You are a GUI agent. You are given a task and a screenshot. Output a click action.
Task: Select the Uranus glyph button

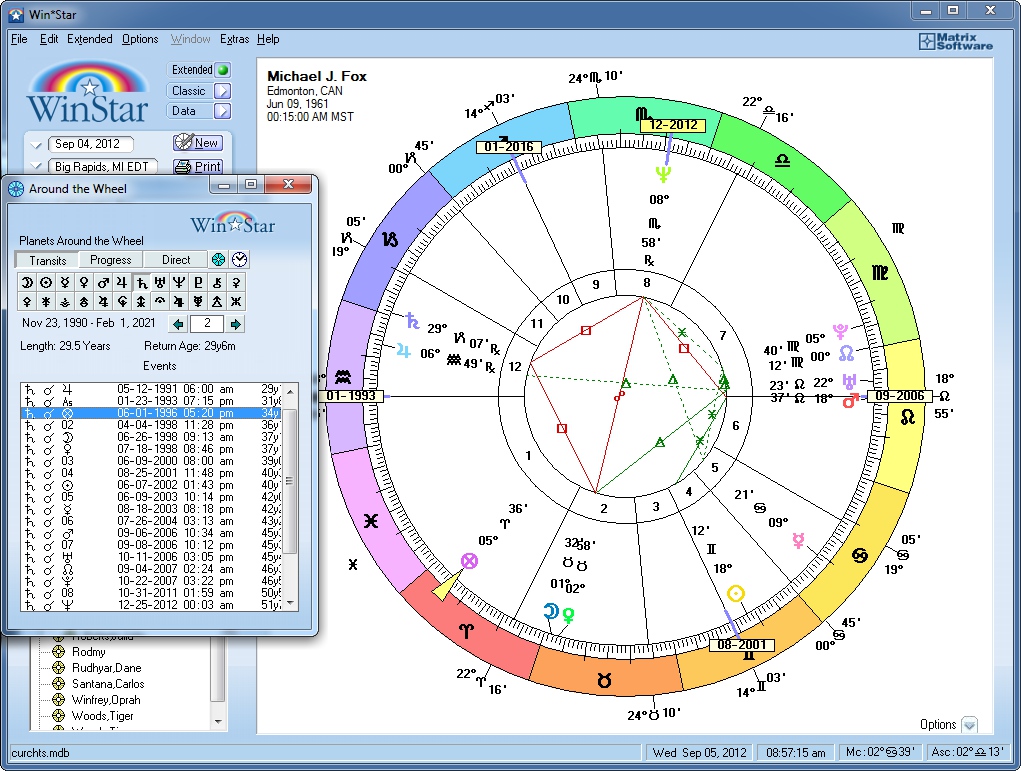click(x=160, y=282)
